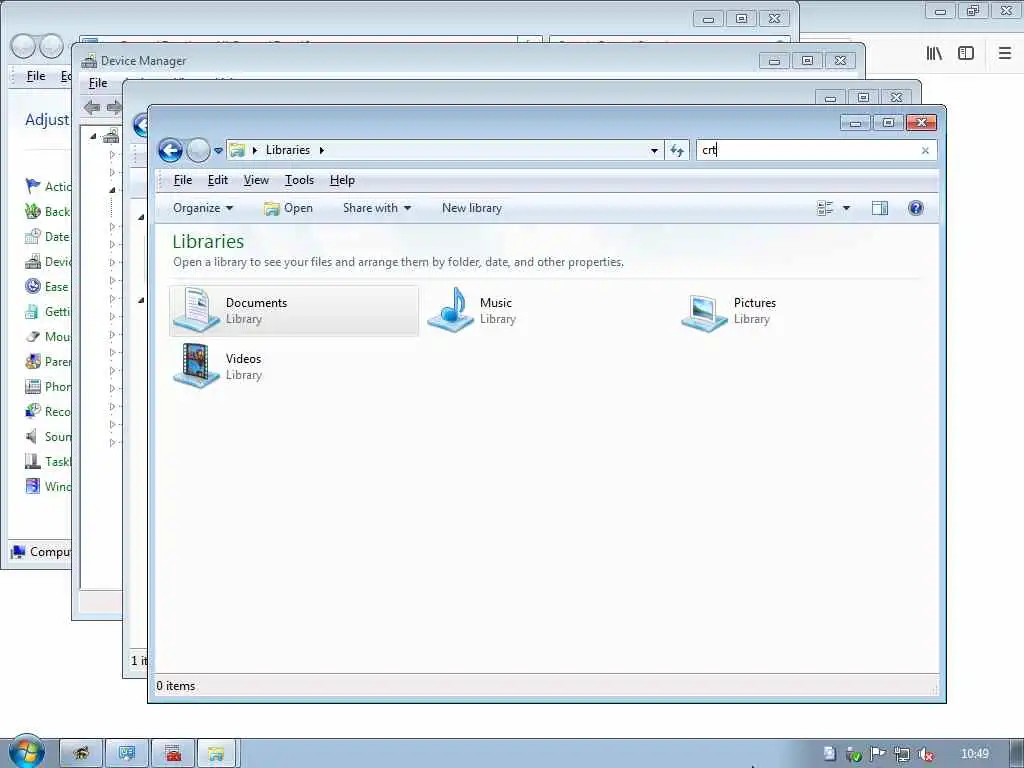Open the browser library icon at top right
1024x768 pixels.
(x=934, y=54)
